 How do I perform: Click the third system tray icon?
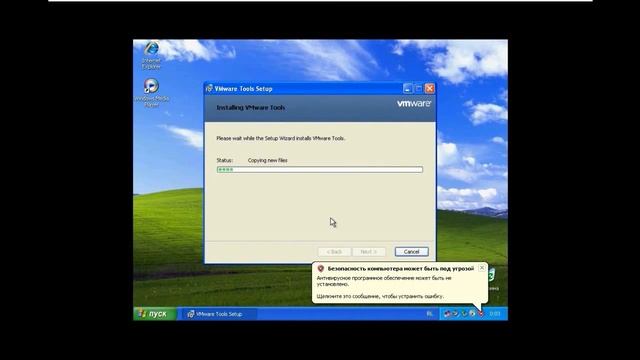(x=464, y=313)
